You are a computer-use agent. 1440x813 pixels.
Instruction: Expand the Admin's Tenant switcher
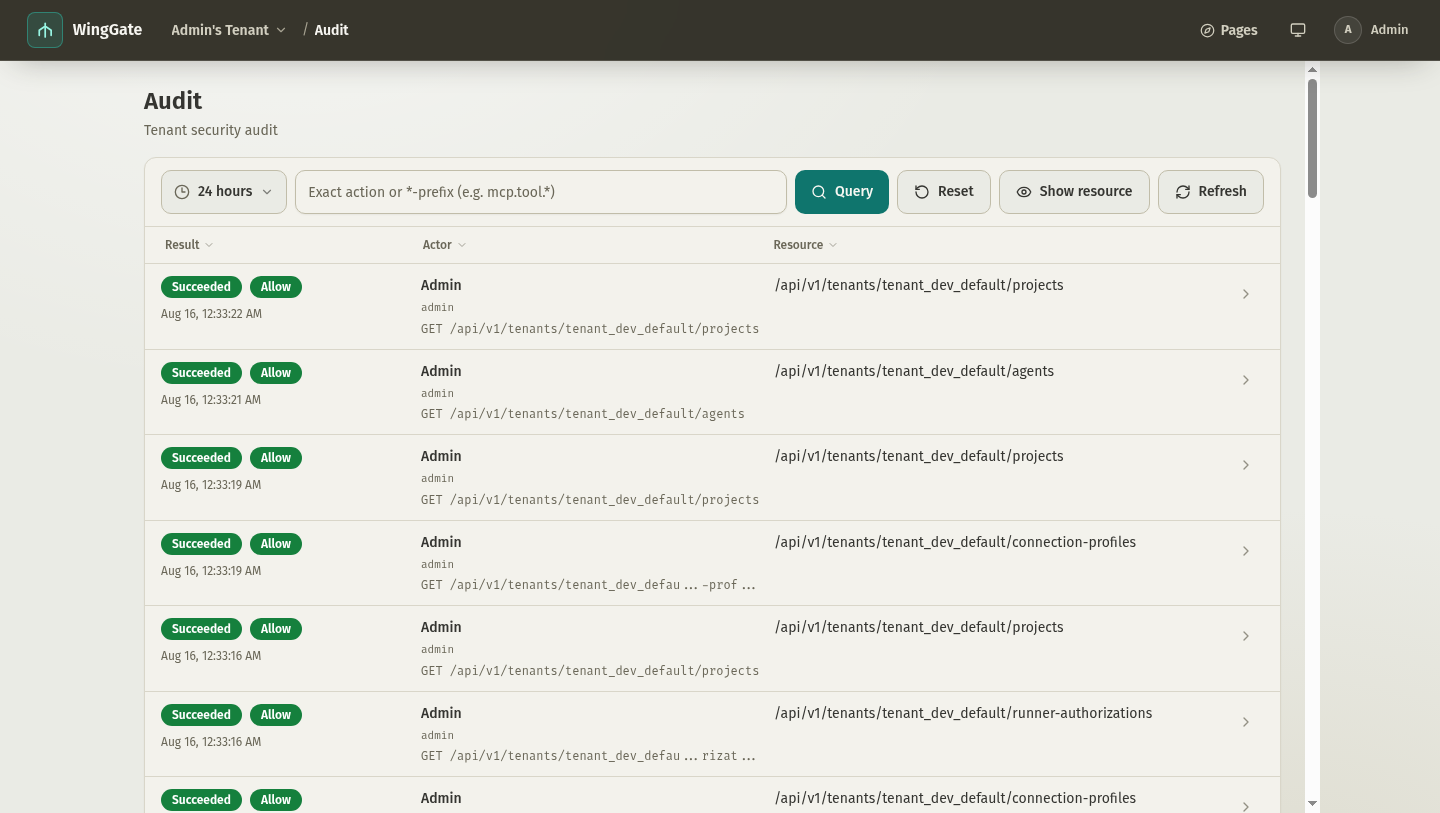pyautogui.click(x=229, y=30)
